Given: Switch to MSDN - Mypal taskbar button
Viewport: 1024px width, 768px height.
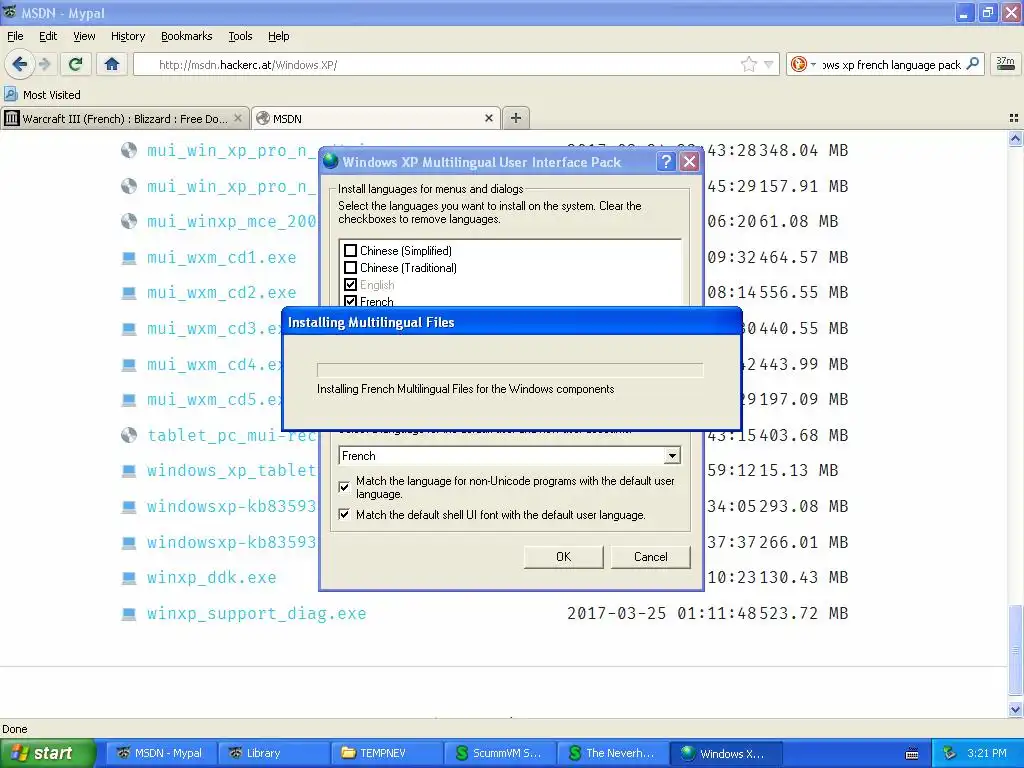Looking at the screenshot, I should 161,753.
